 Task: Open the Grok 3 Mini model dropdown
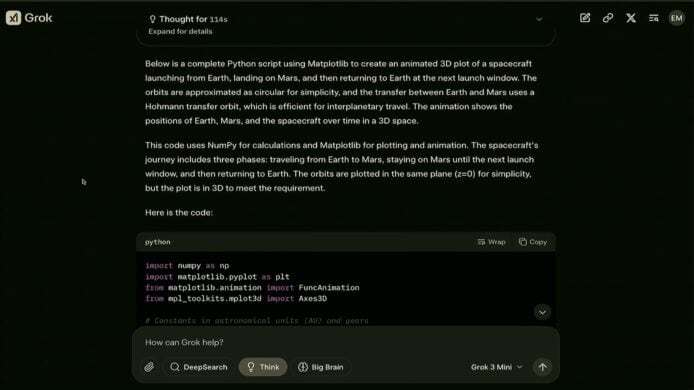pyautogui.click(x=497, y=367)
